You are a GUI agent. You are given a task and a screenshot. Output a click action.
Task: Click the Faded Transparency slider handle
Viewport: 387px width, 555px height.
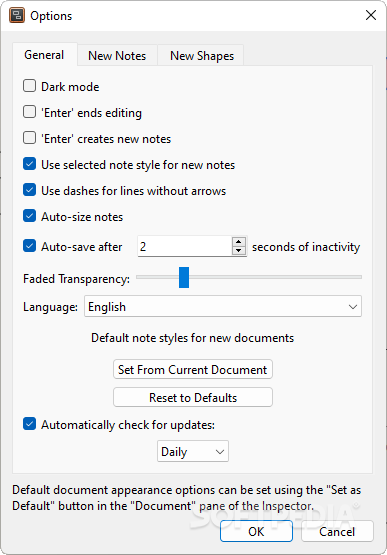pos(184,278)
